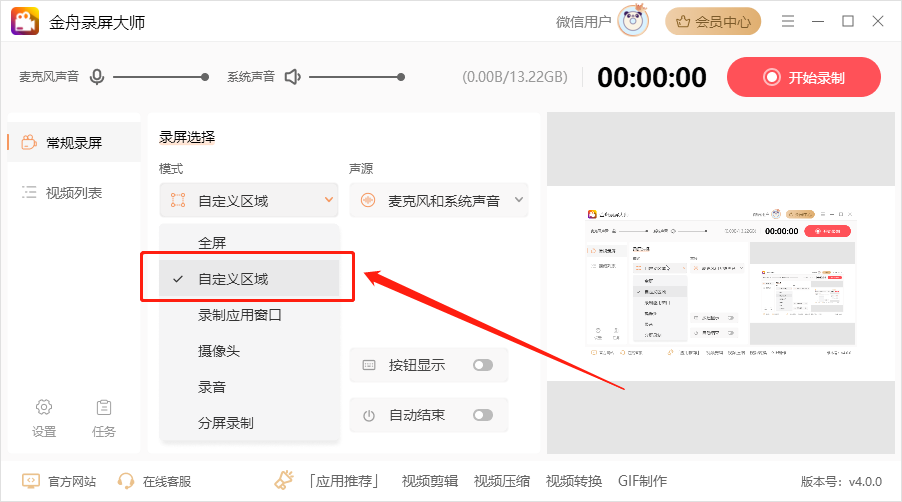902x502 pixels.
Task: Open the 任务 task clipboard icon
Action: 104,407
